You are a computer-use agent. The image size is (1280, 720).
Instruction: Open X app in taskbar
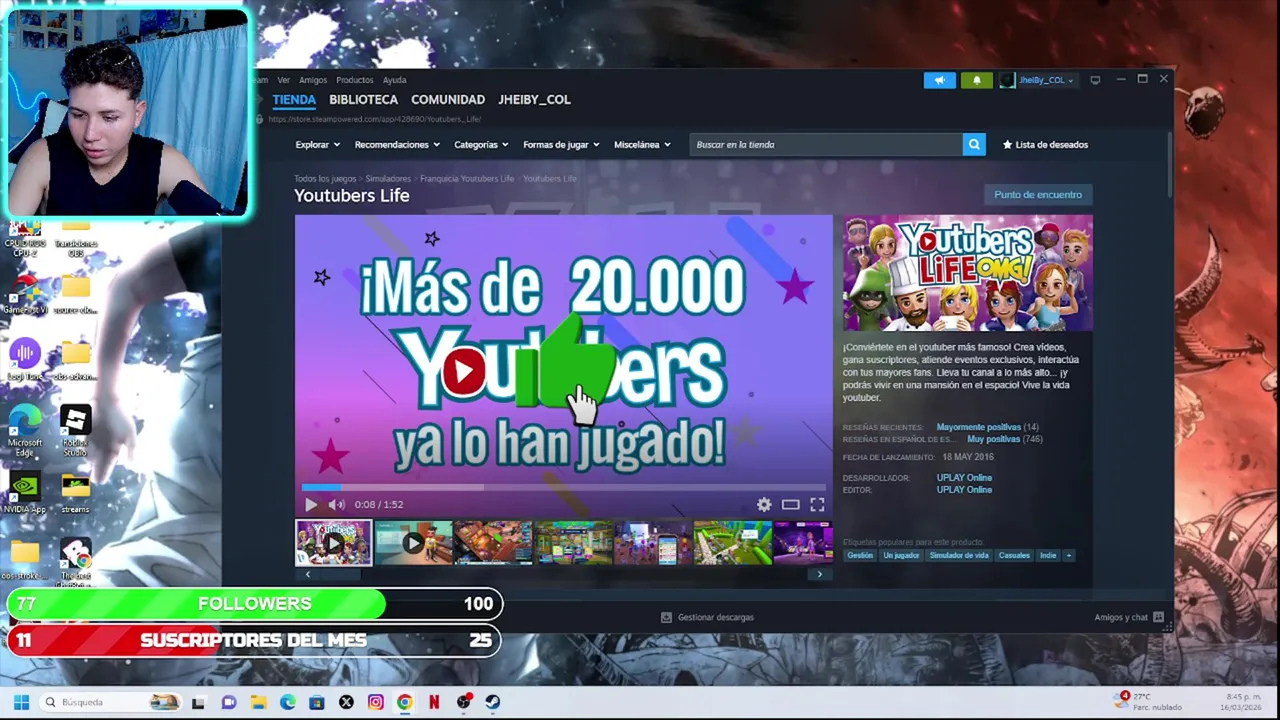346,702
